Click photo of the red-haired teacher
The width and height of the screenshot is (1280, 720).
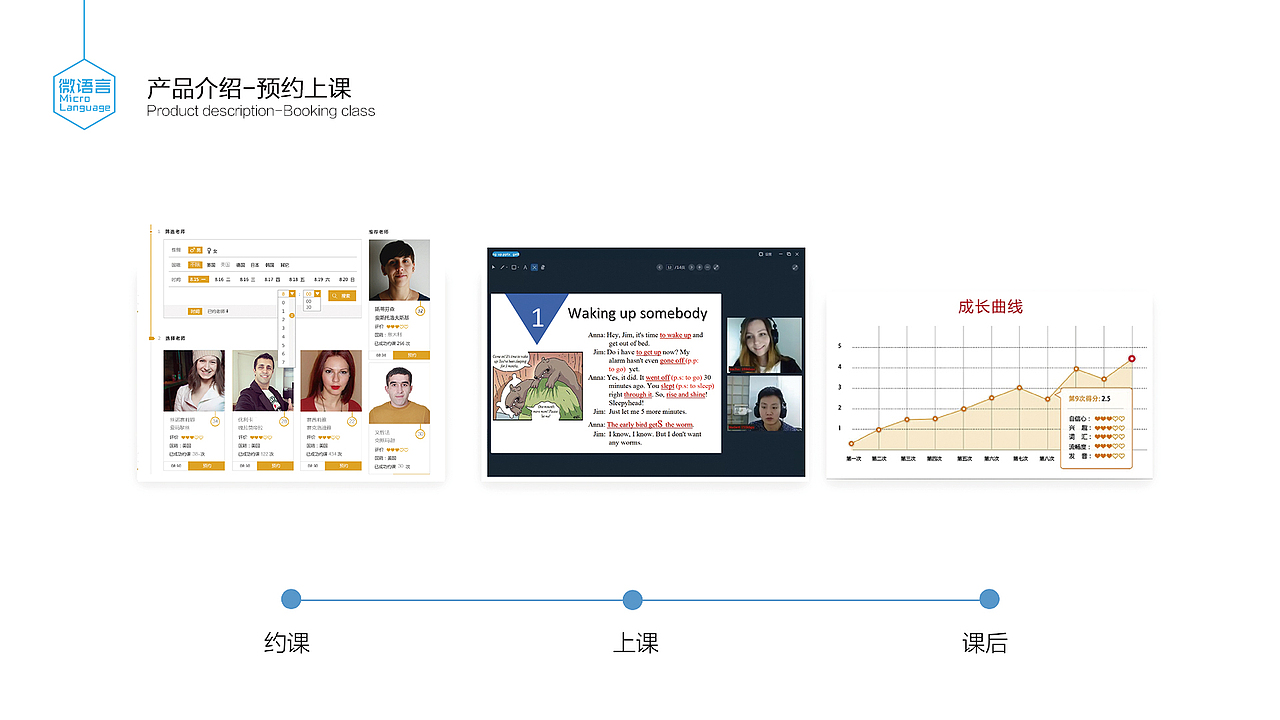point(331,380)
